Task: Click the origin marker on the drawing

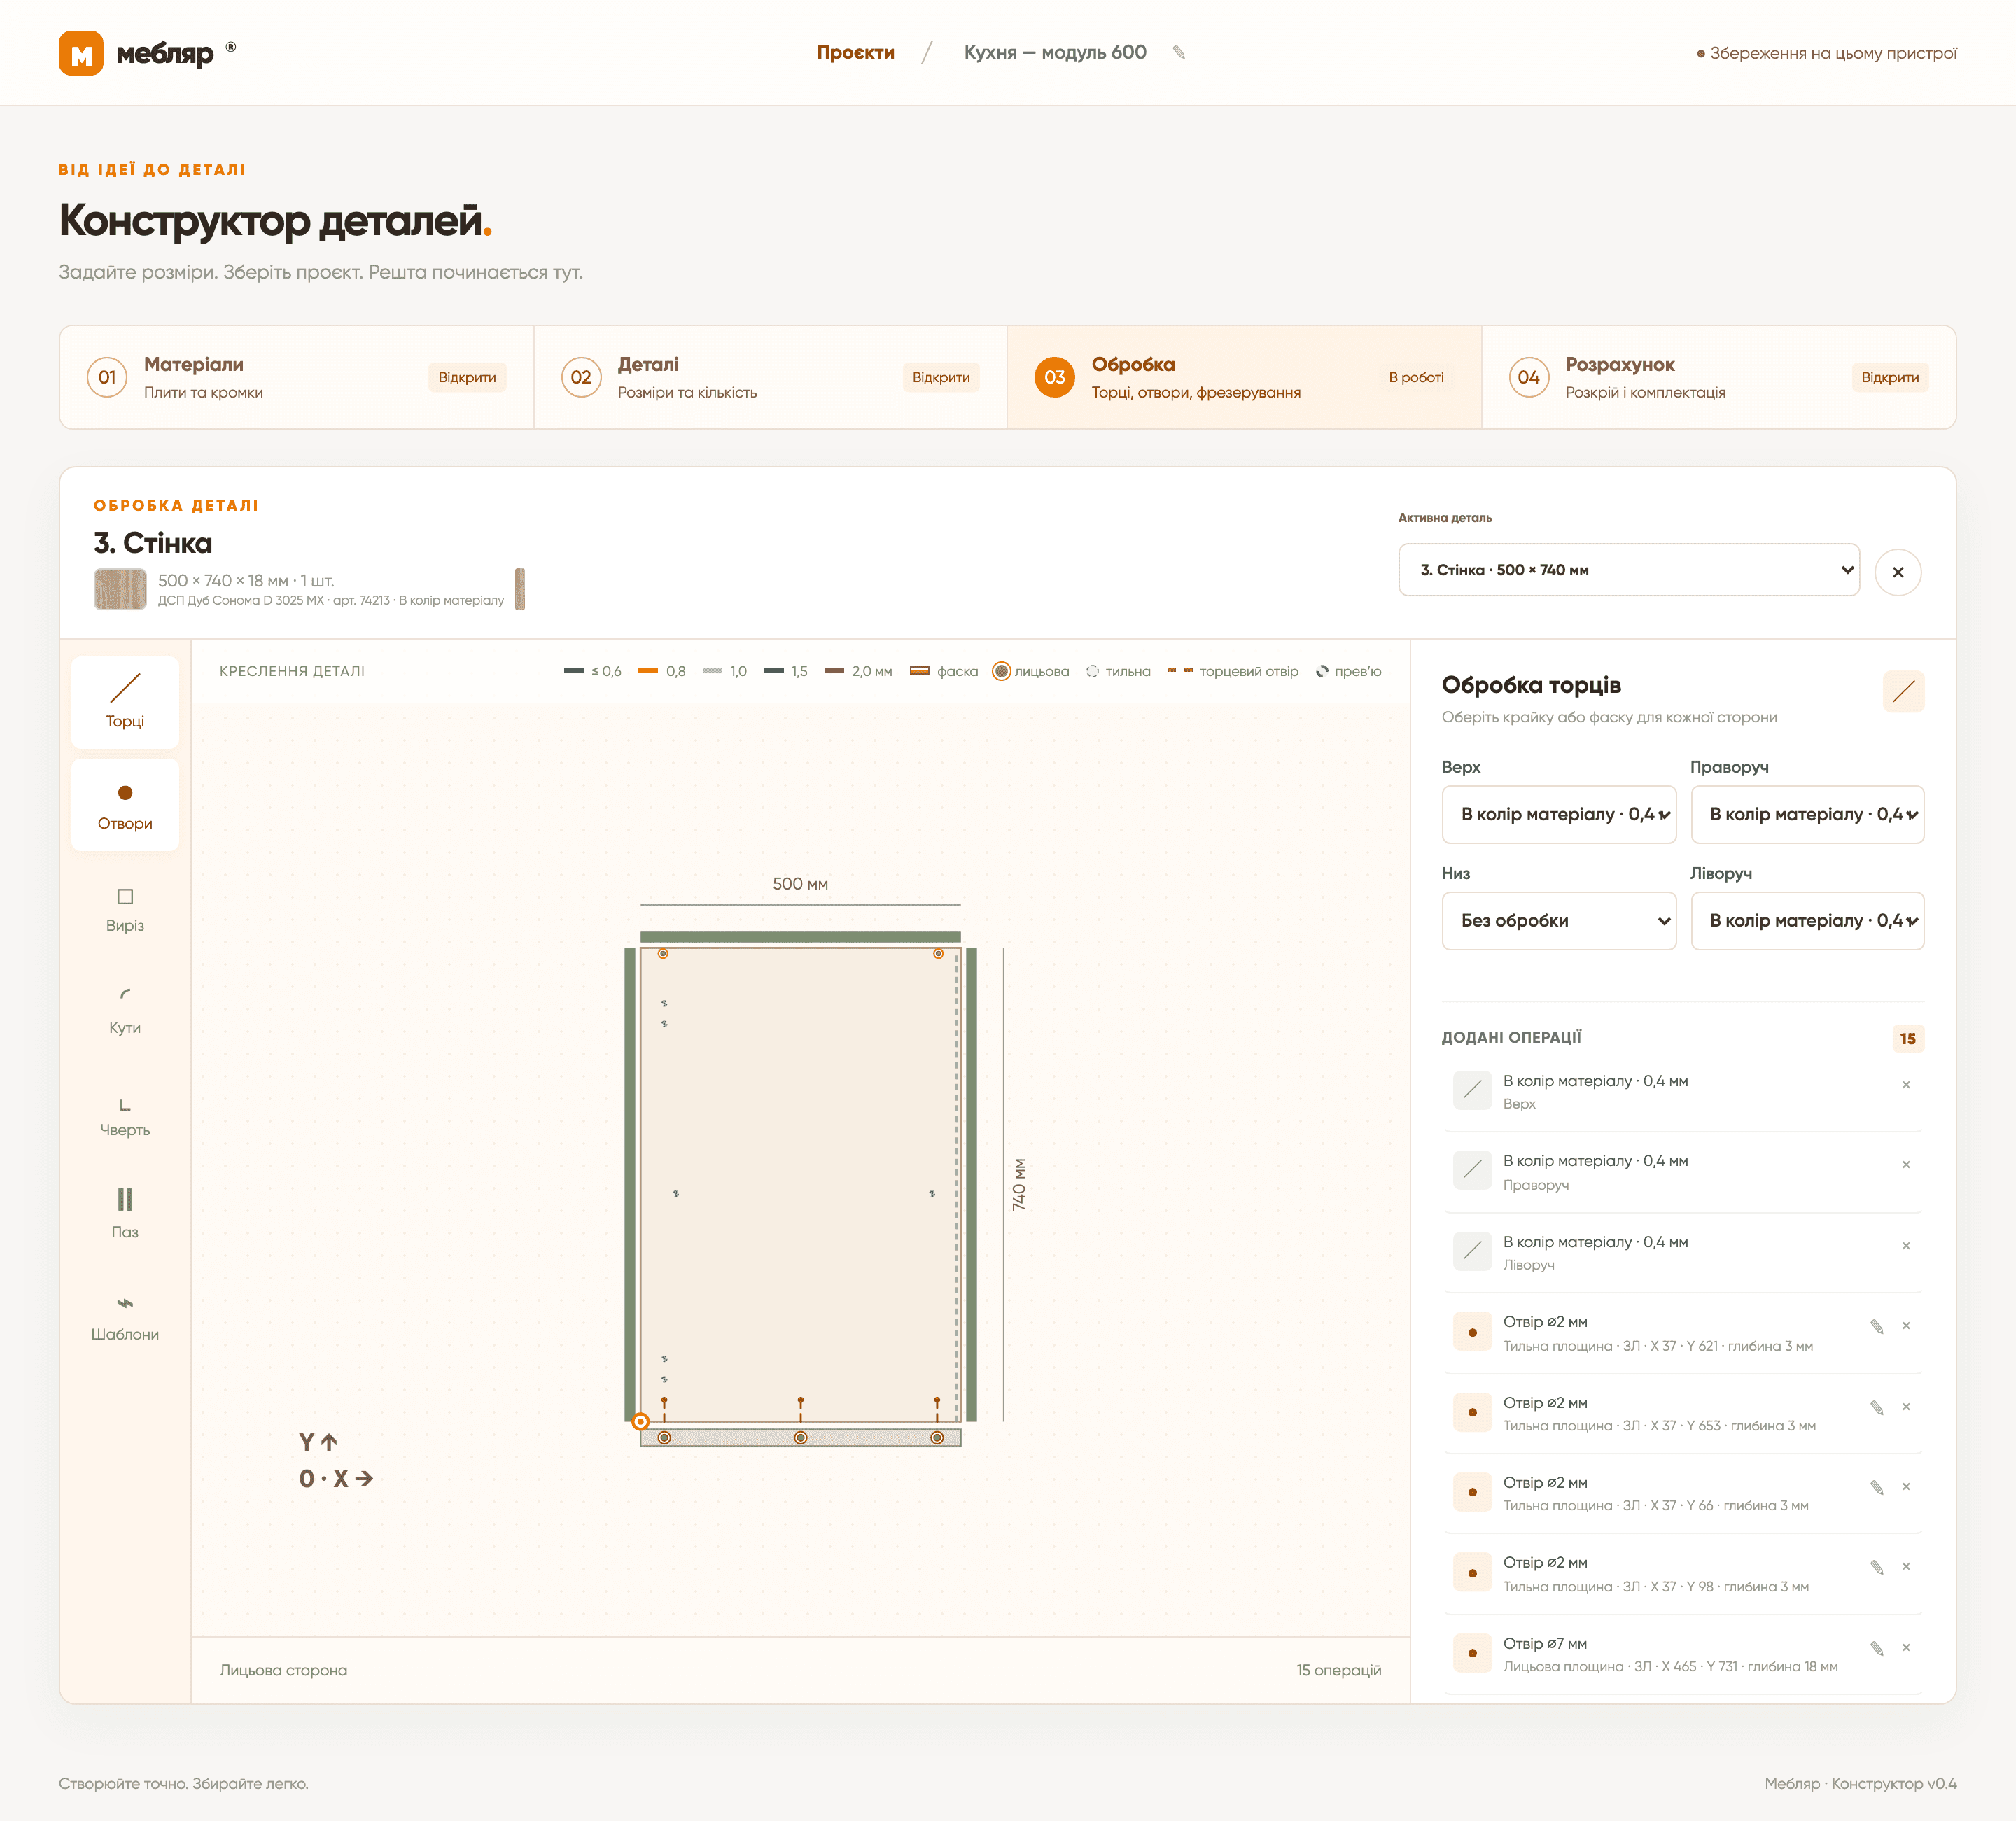Action: pyautogui.click(x=641, y=1421)
